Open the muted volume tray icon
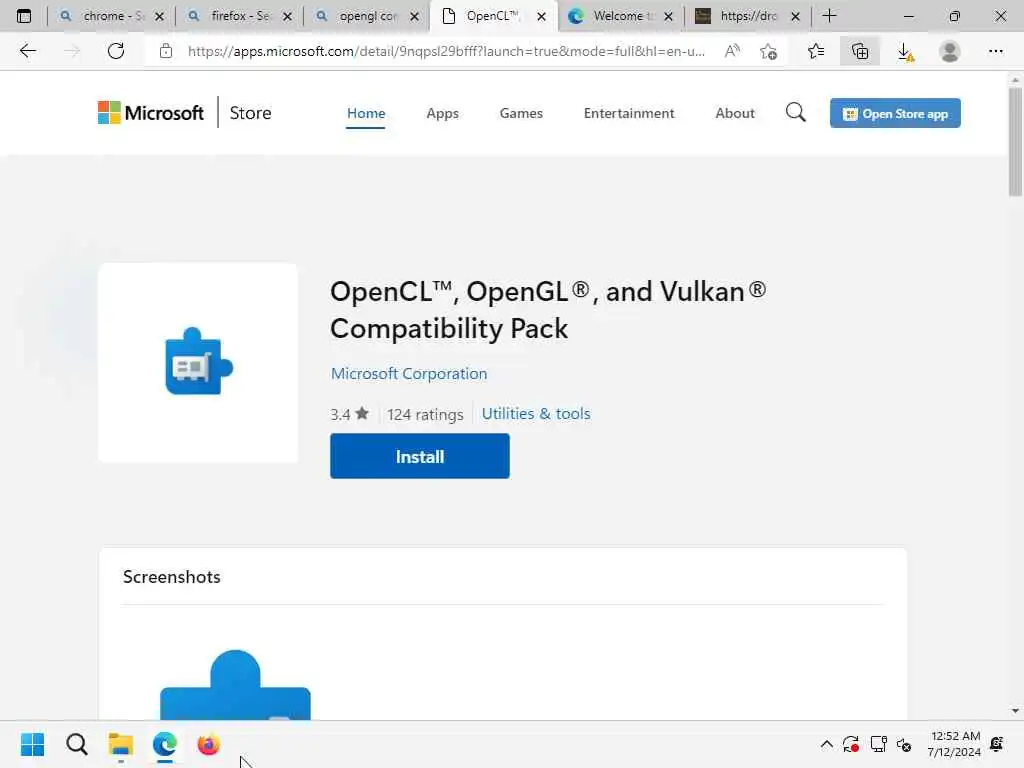 pyautogui.click(x=904, y=744)
